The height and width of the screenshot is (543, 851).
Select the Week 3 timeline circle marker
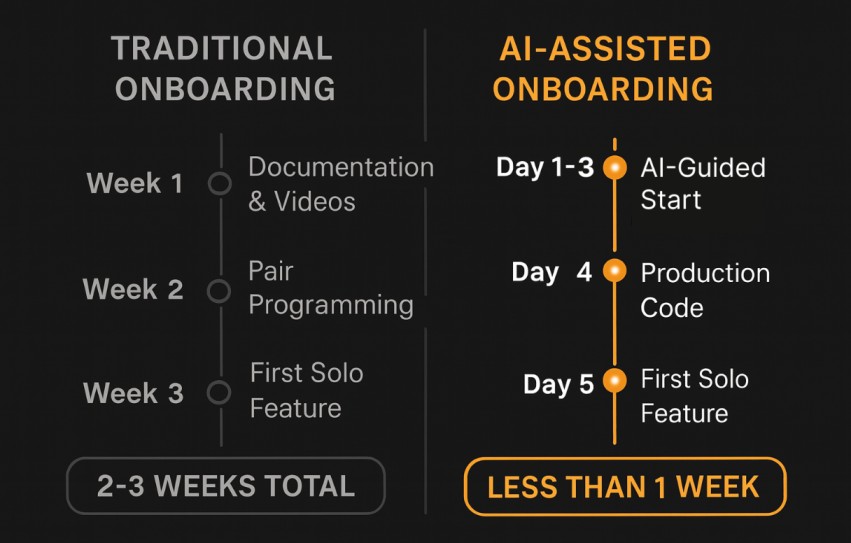click(219, 393)
